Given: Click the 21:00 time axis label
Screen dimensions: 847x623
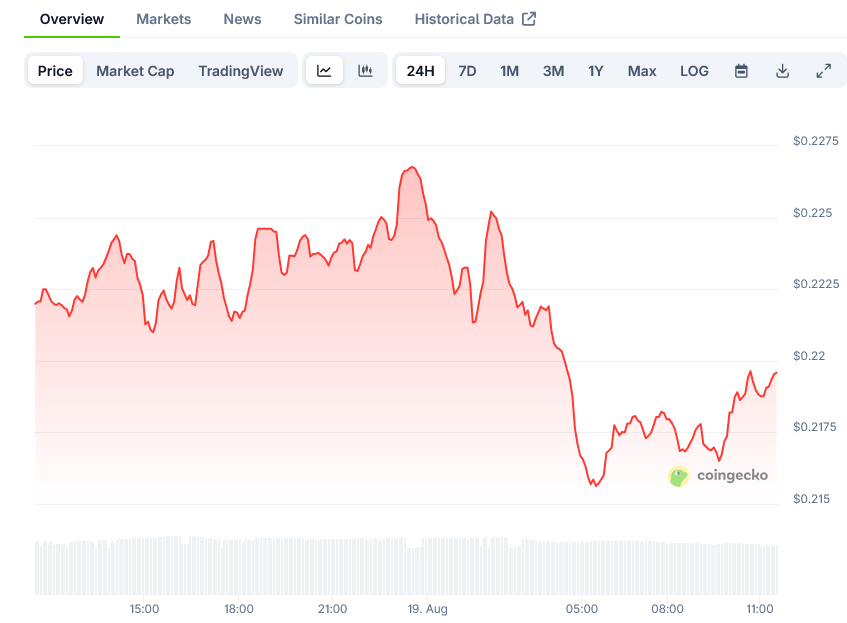Looking at the screenshot, I should [332, 609].
